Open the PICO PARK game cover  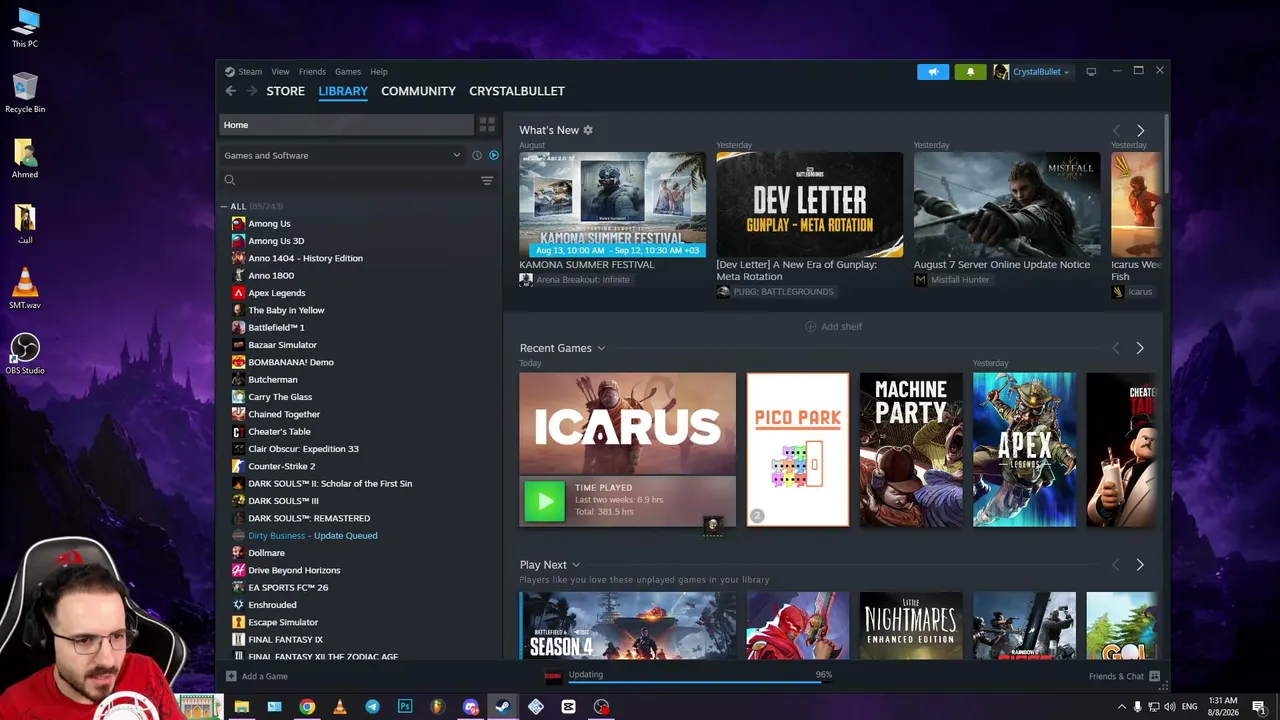click(x=797, y=450)
